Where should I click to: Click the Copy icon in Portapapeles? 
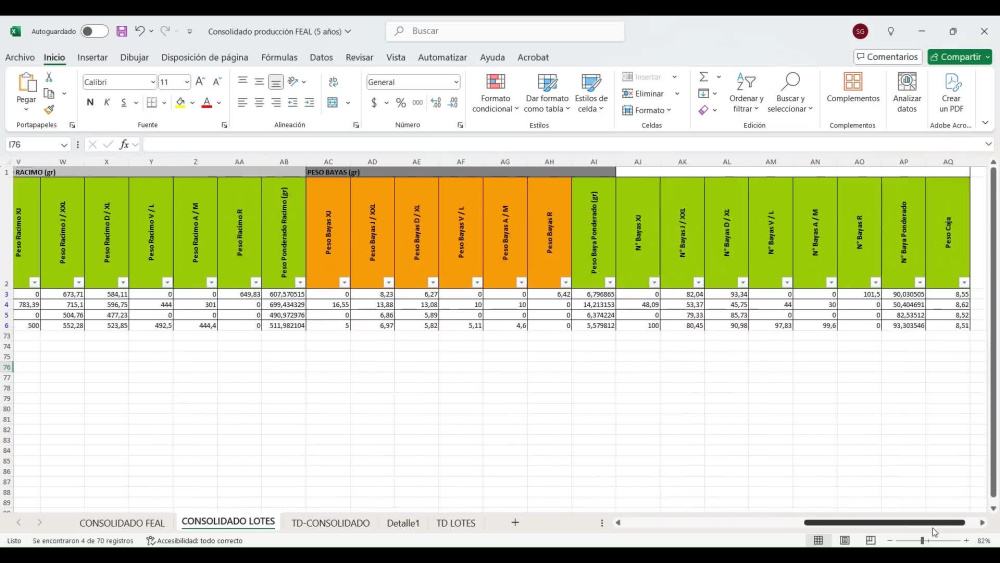click(49, 94)
